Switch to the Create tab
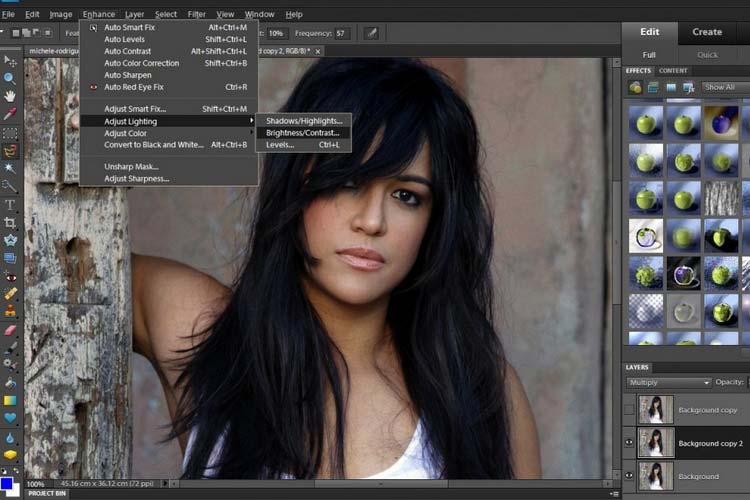 click(707, 32)
